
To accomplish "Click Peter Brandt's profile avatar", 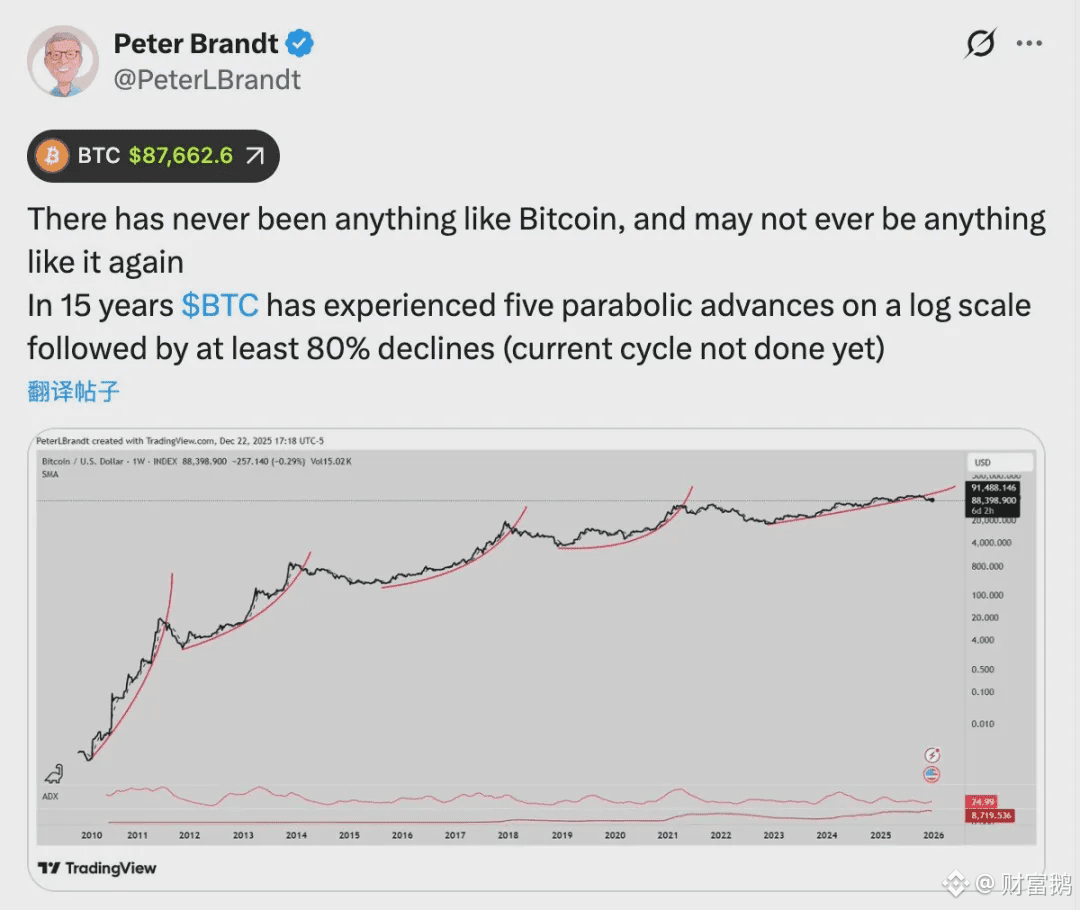I will (x=63, y=60).
